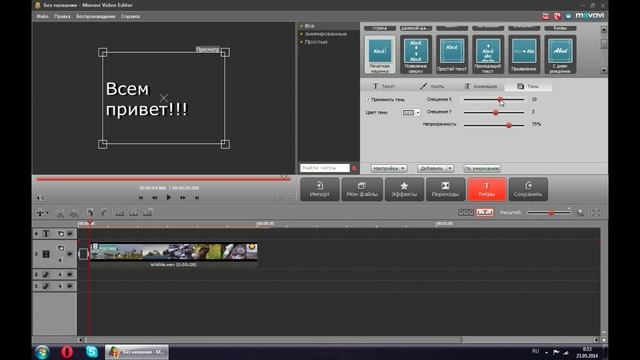The width and height of the screenshot is (640, 360).
Task: Click the active Титры button
Action: 487,189
